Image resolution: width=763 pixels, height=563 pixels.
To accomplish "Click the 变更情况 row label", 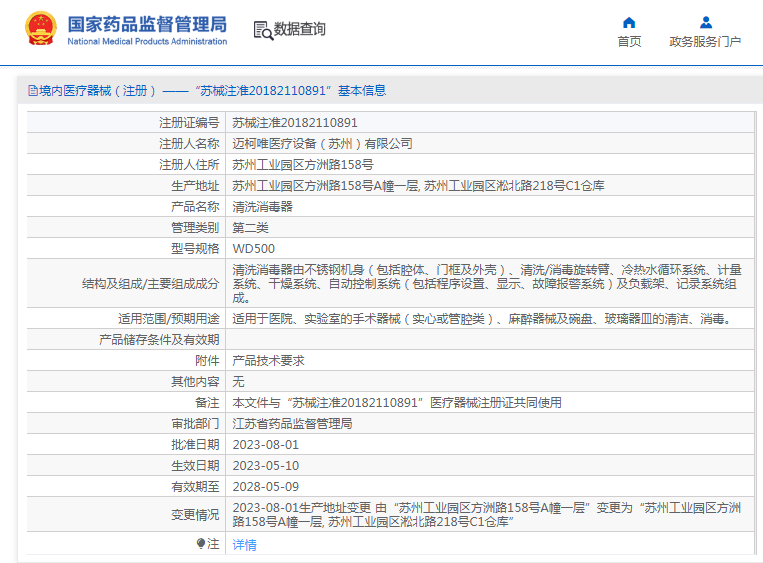I will click(195, 514).
